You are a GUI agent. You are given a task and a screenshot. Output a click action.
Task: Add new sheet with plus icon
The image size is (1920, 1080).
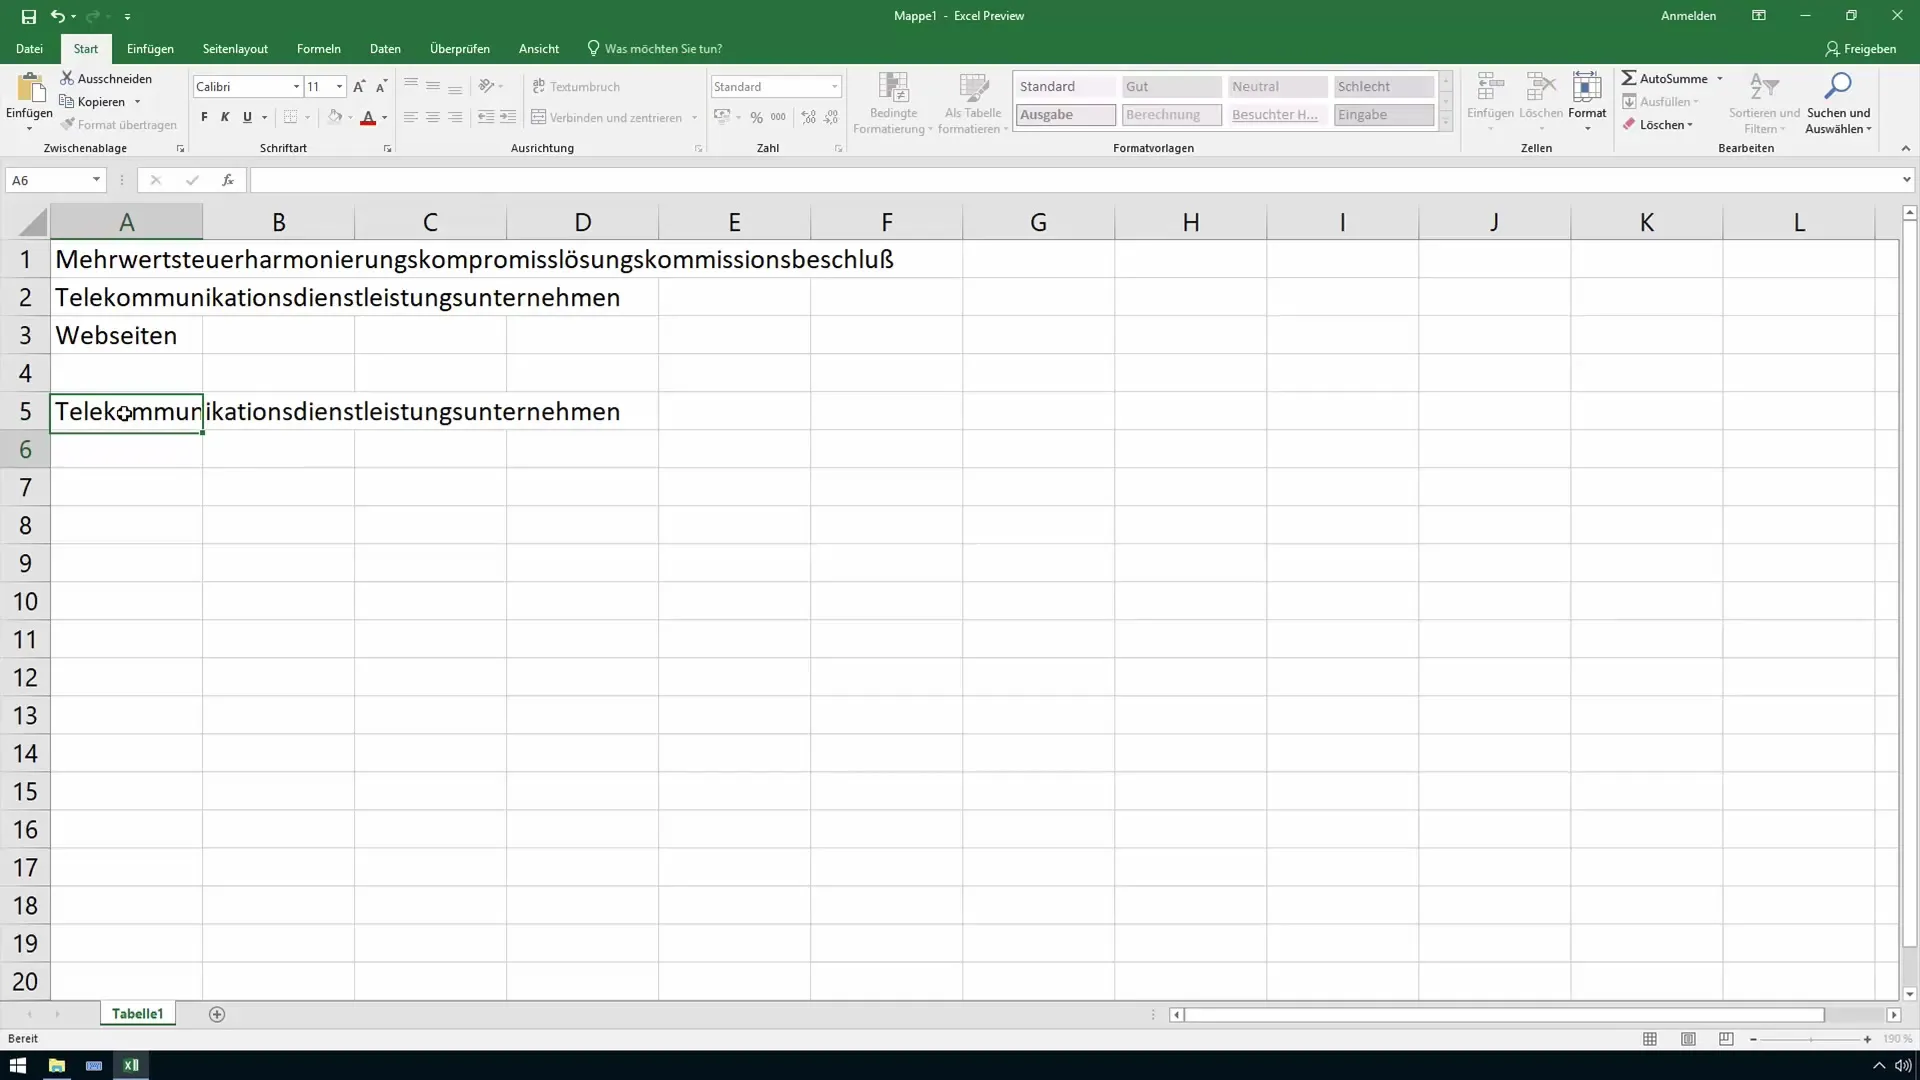pyautogui.click(x=217, y=1014)
